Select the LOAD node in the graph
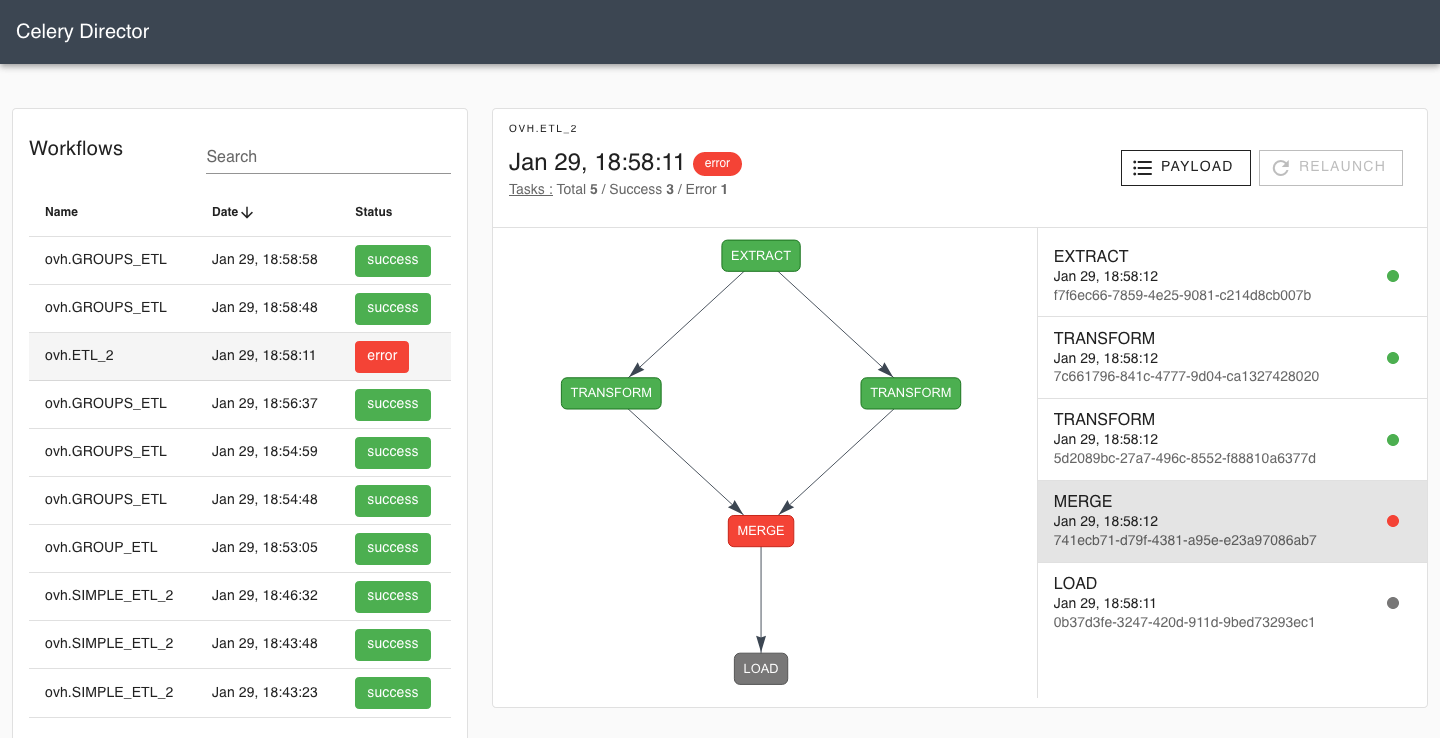1440x738 pixels. 761,668
